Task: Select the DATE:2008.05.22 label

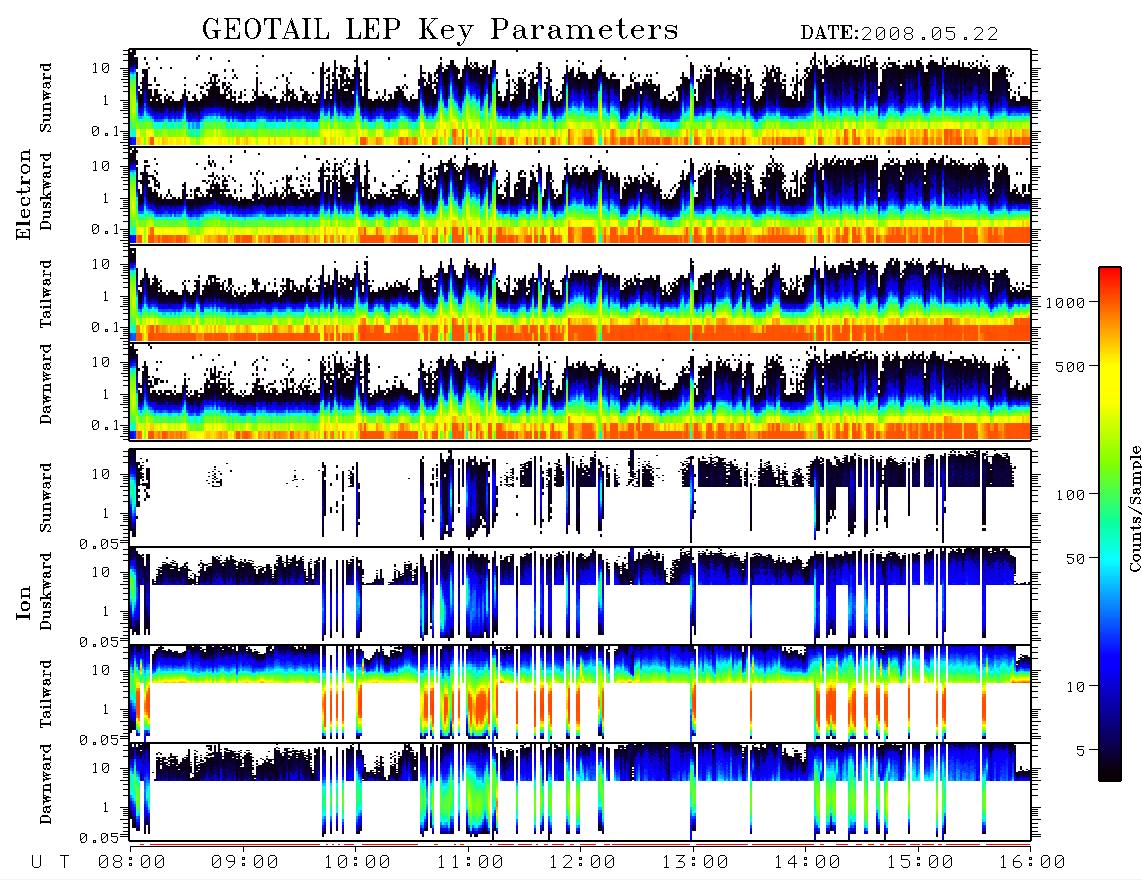Action: (899, 34)
